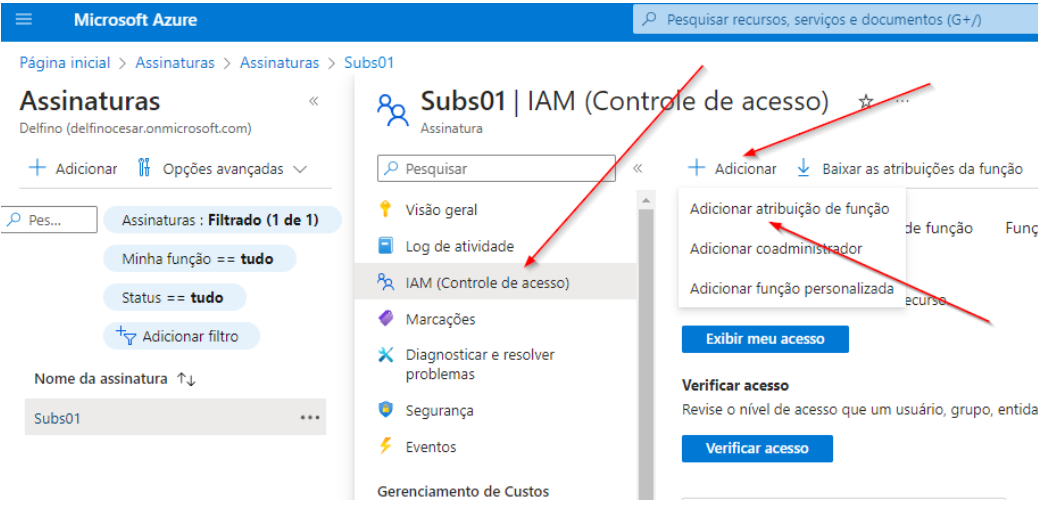Favorite Subs01 with the star icon
The height and width of the screenshot is (507, 1038).
pos(865,101)
